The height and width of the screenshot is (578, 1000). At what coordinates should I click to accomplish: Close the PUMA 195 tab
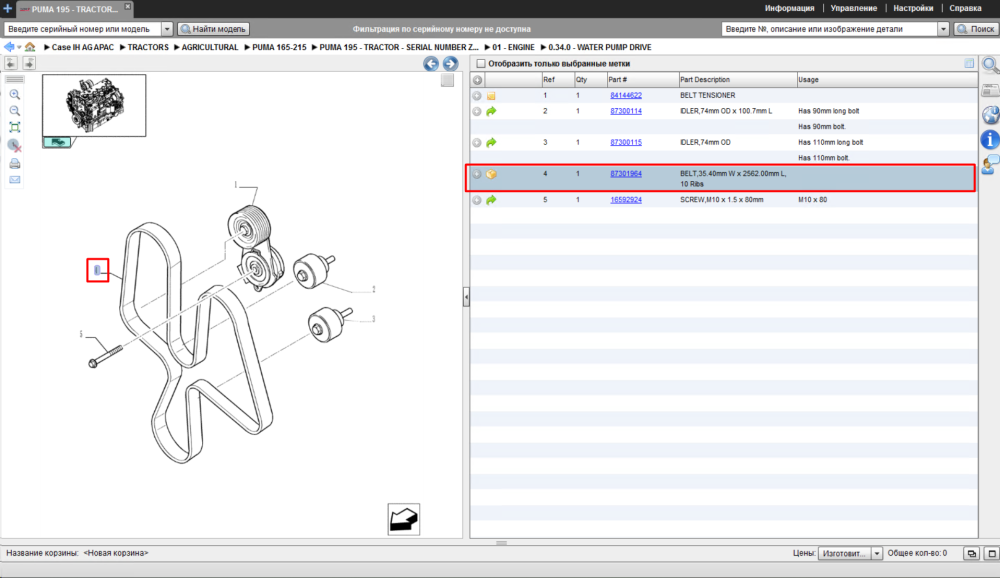coord(128,6)
